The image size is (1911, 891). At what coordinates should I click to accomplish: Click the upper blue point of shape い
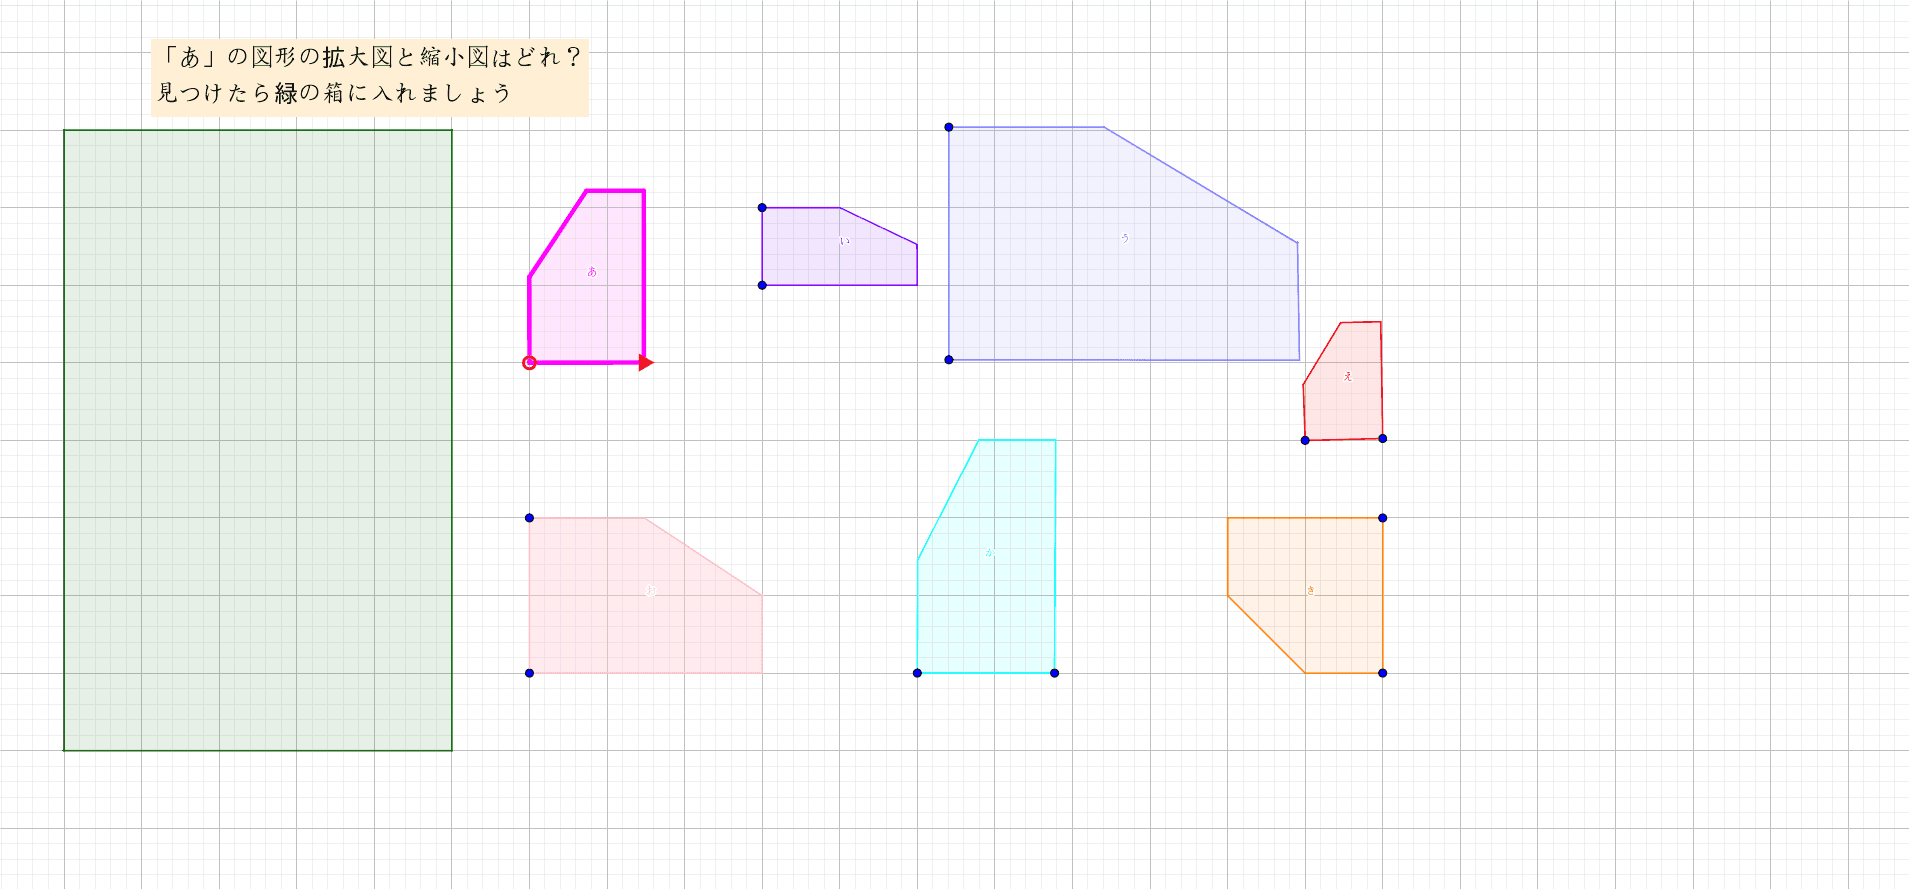pyautogui.click(x=762, y=208)
